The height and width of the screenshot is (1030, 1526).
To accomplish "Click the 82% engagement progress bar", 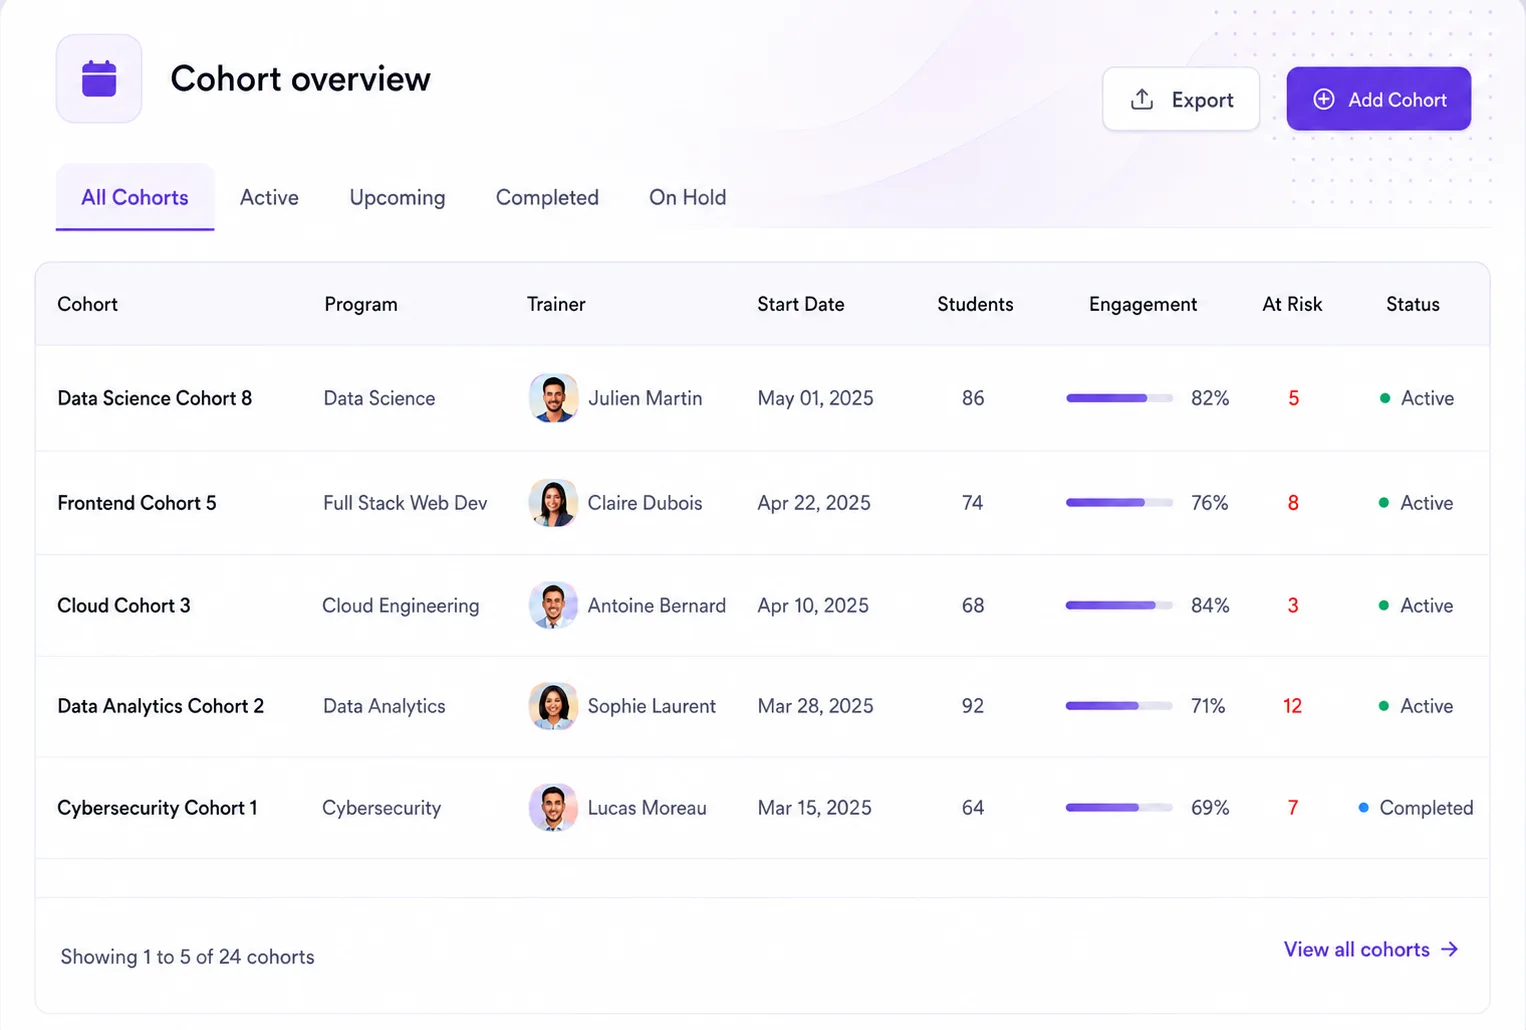I will (x=1119, y=398).
